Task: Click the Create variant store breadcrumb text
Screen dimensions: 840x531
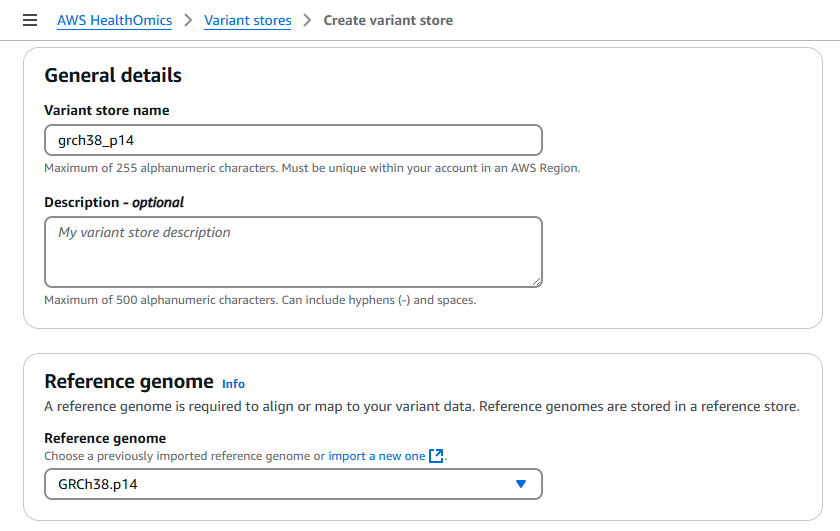Action: coord(388,20)
